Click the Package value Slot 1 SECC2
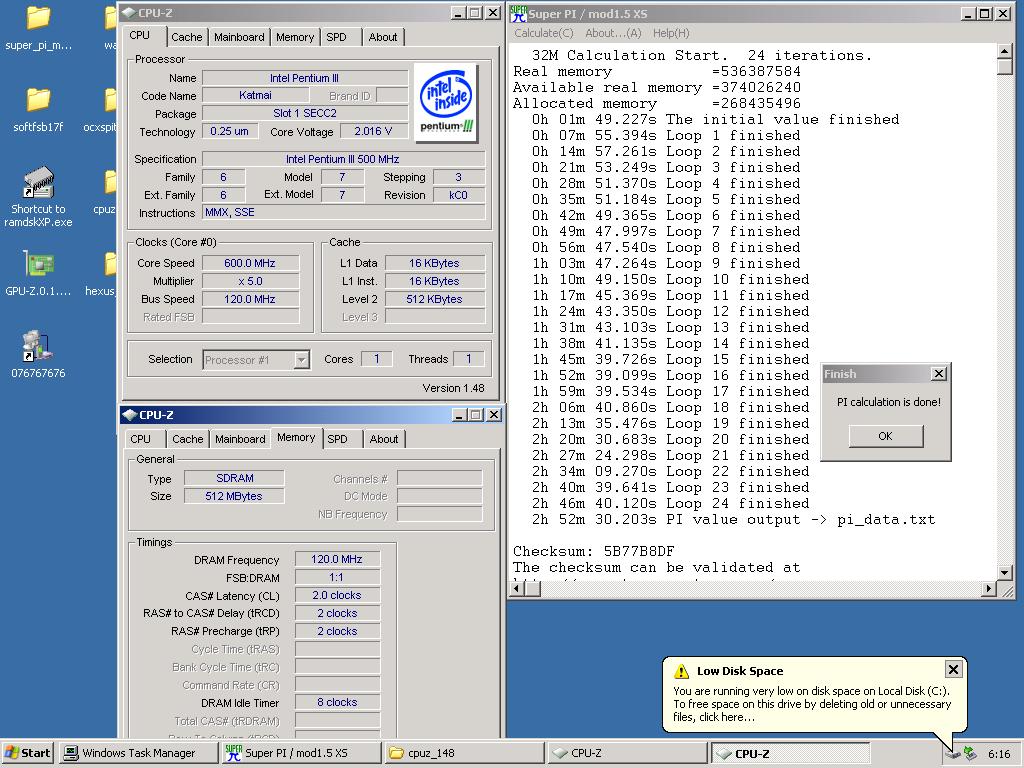 coord(304,113)
